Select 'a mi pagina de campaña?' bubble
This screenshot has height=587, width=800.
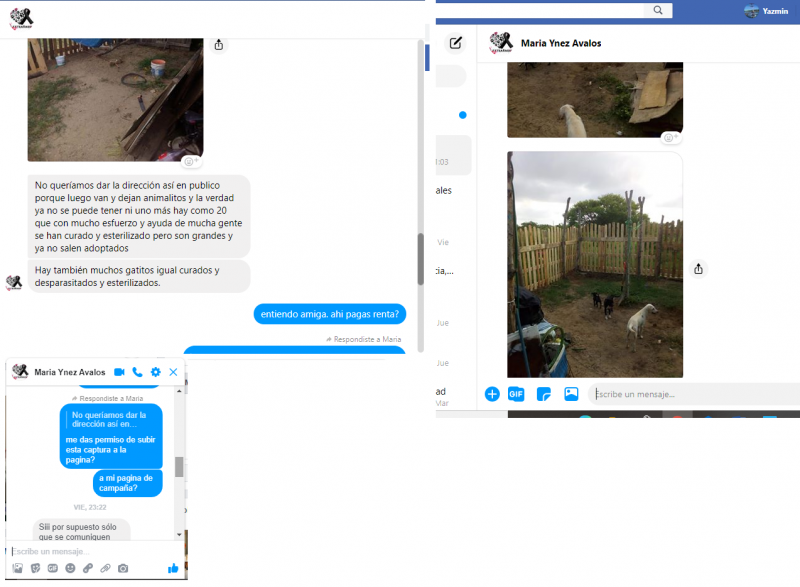[x=128, y=483]
